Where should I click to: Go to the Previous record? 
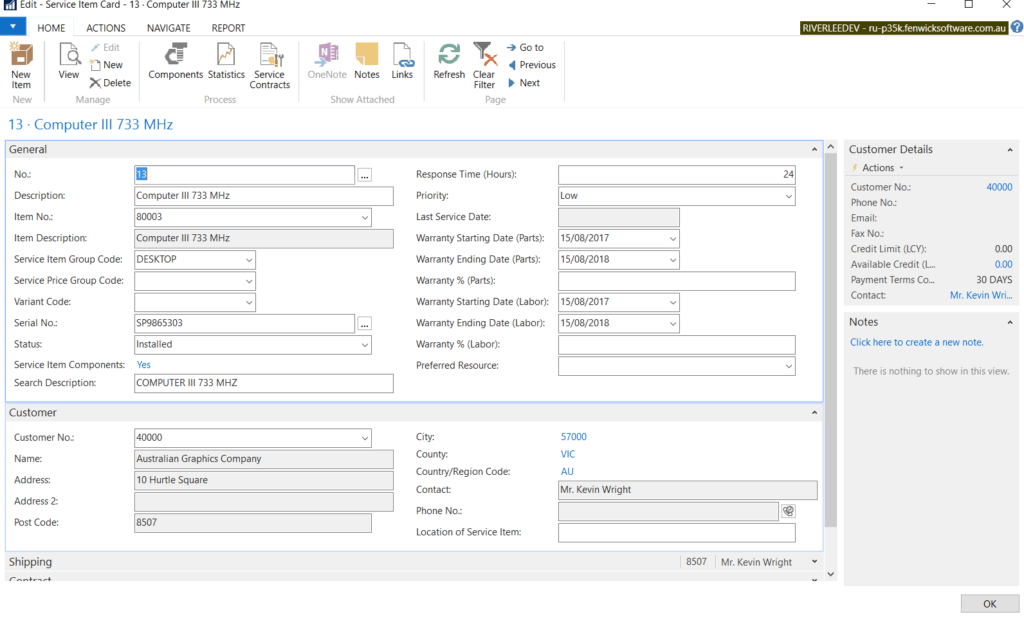point(532,65)
